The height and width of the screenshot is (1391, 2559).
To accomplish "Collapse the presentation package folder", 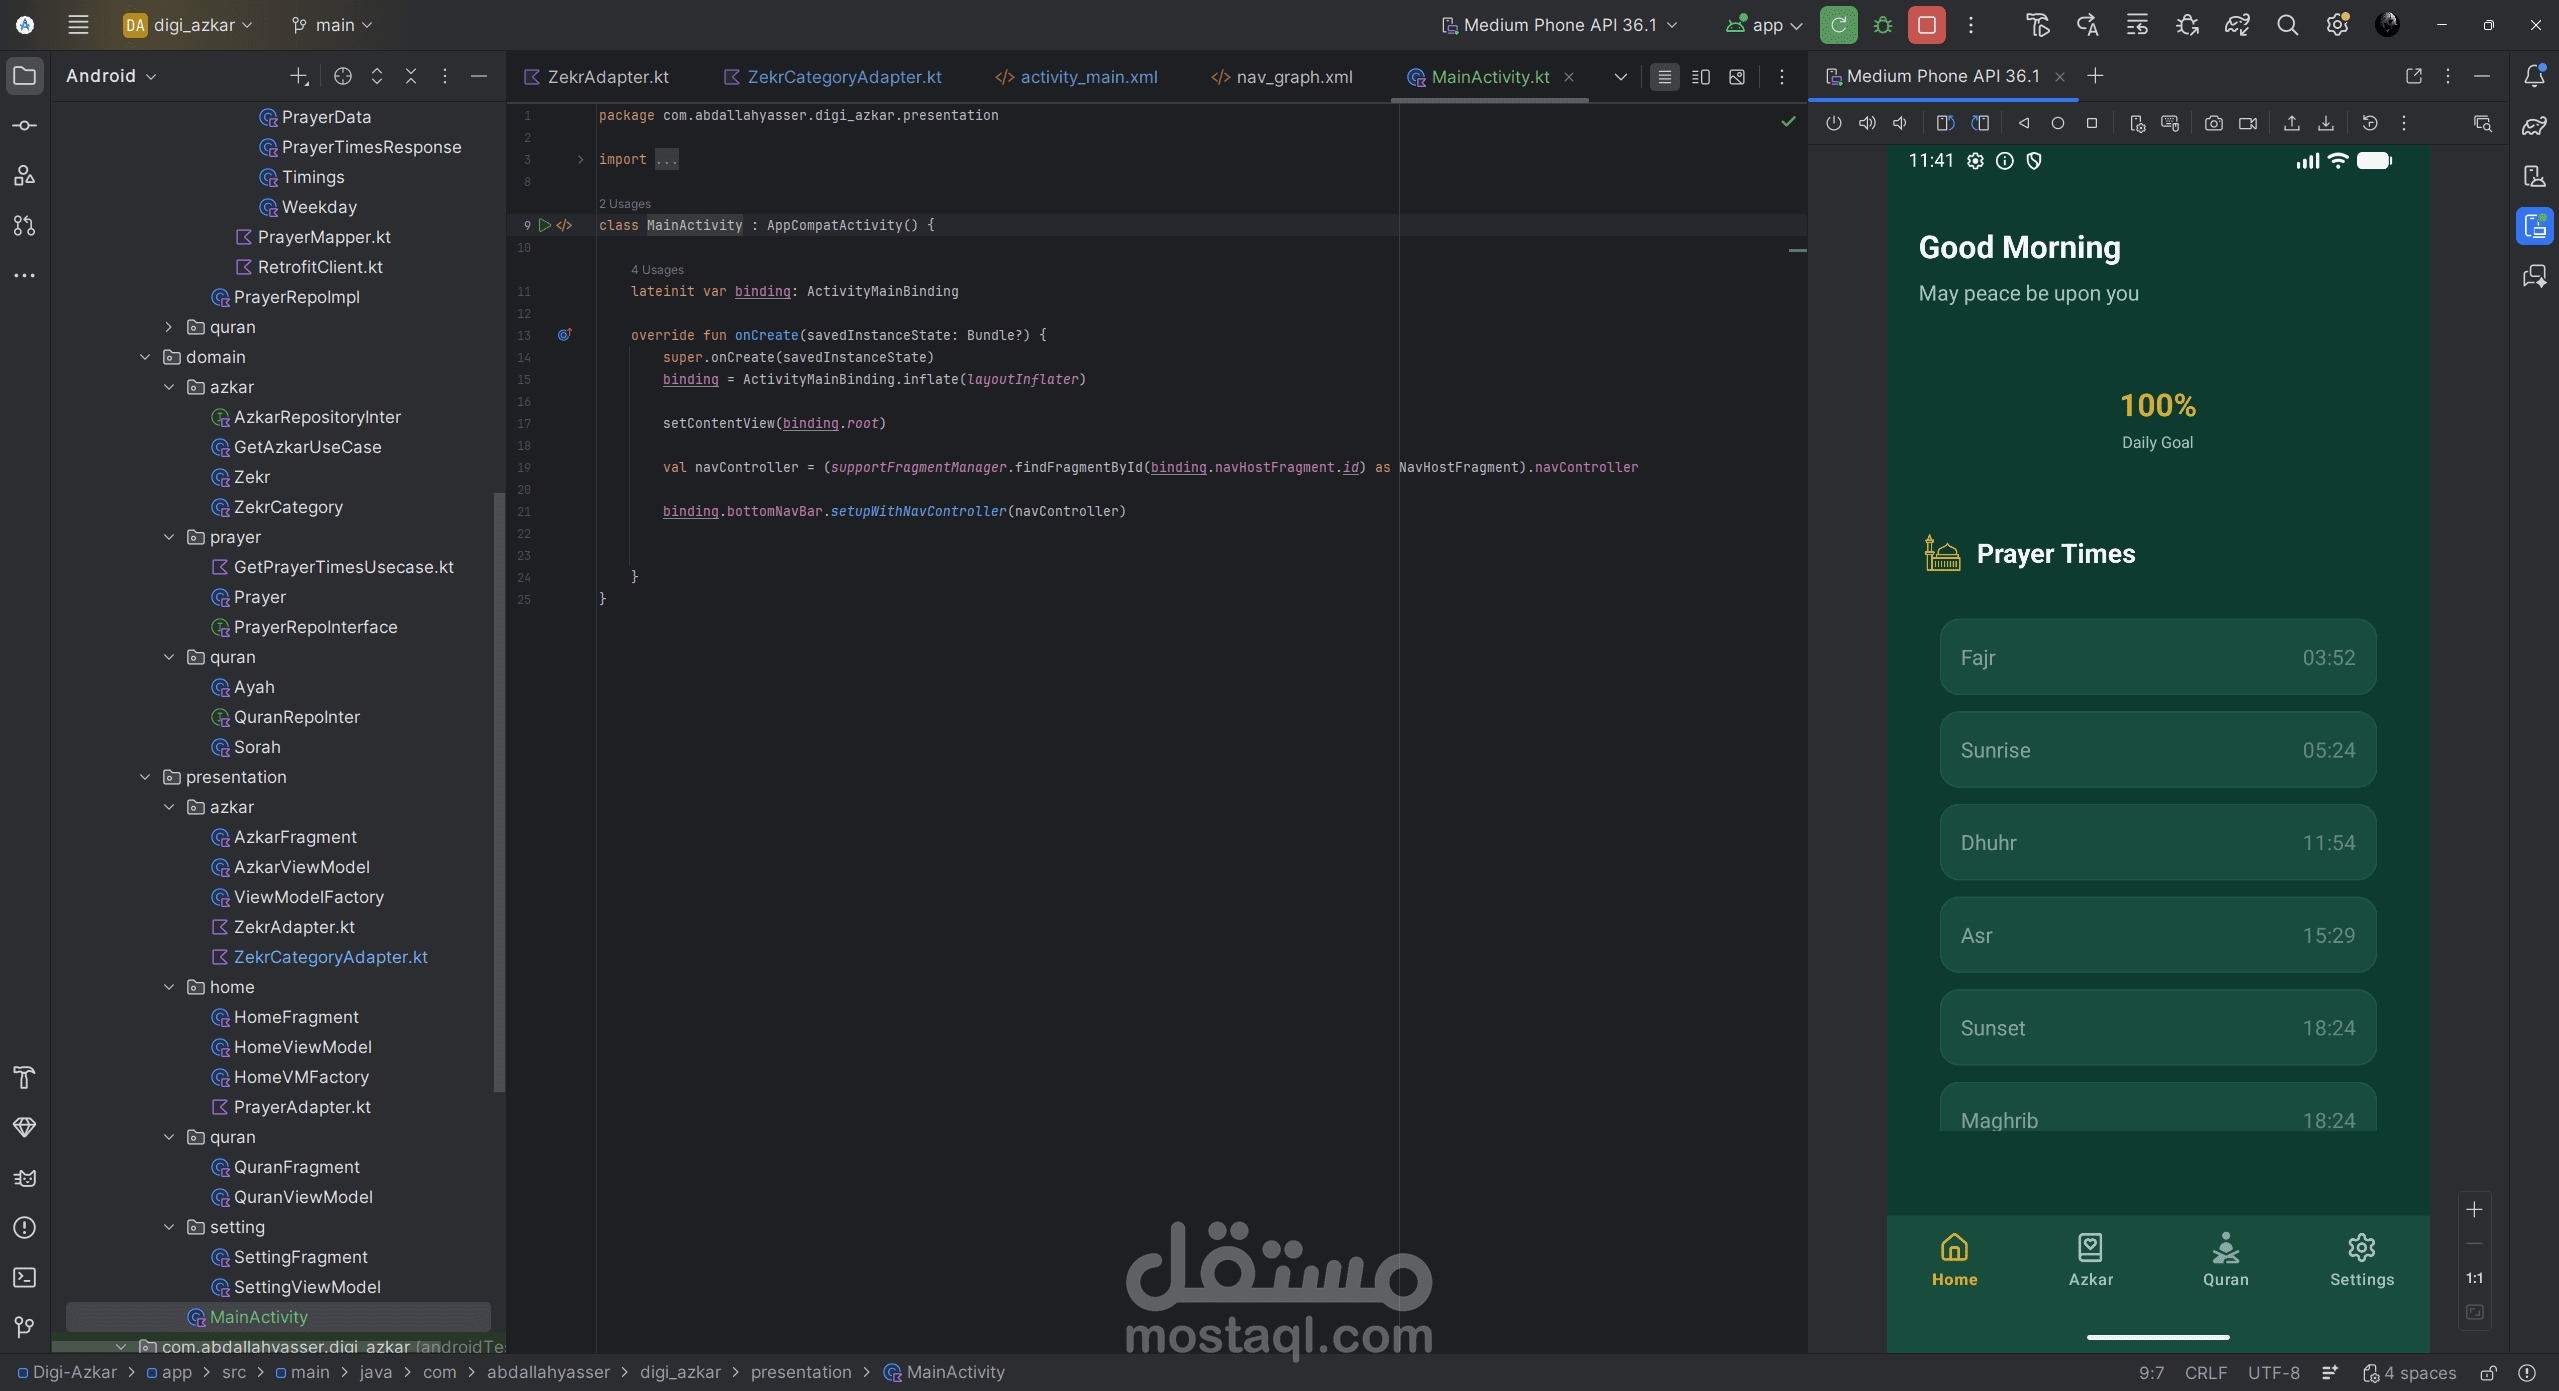I will (x=146, y=777).
